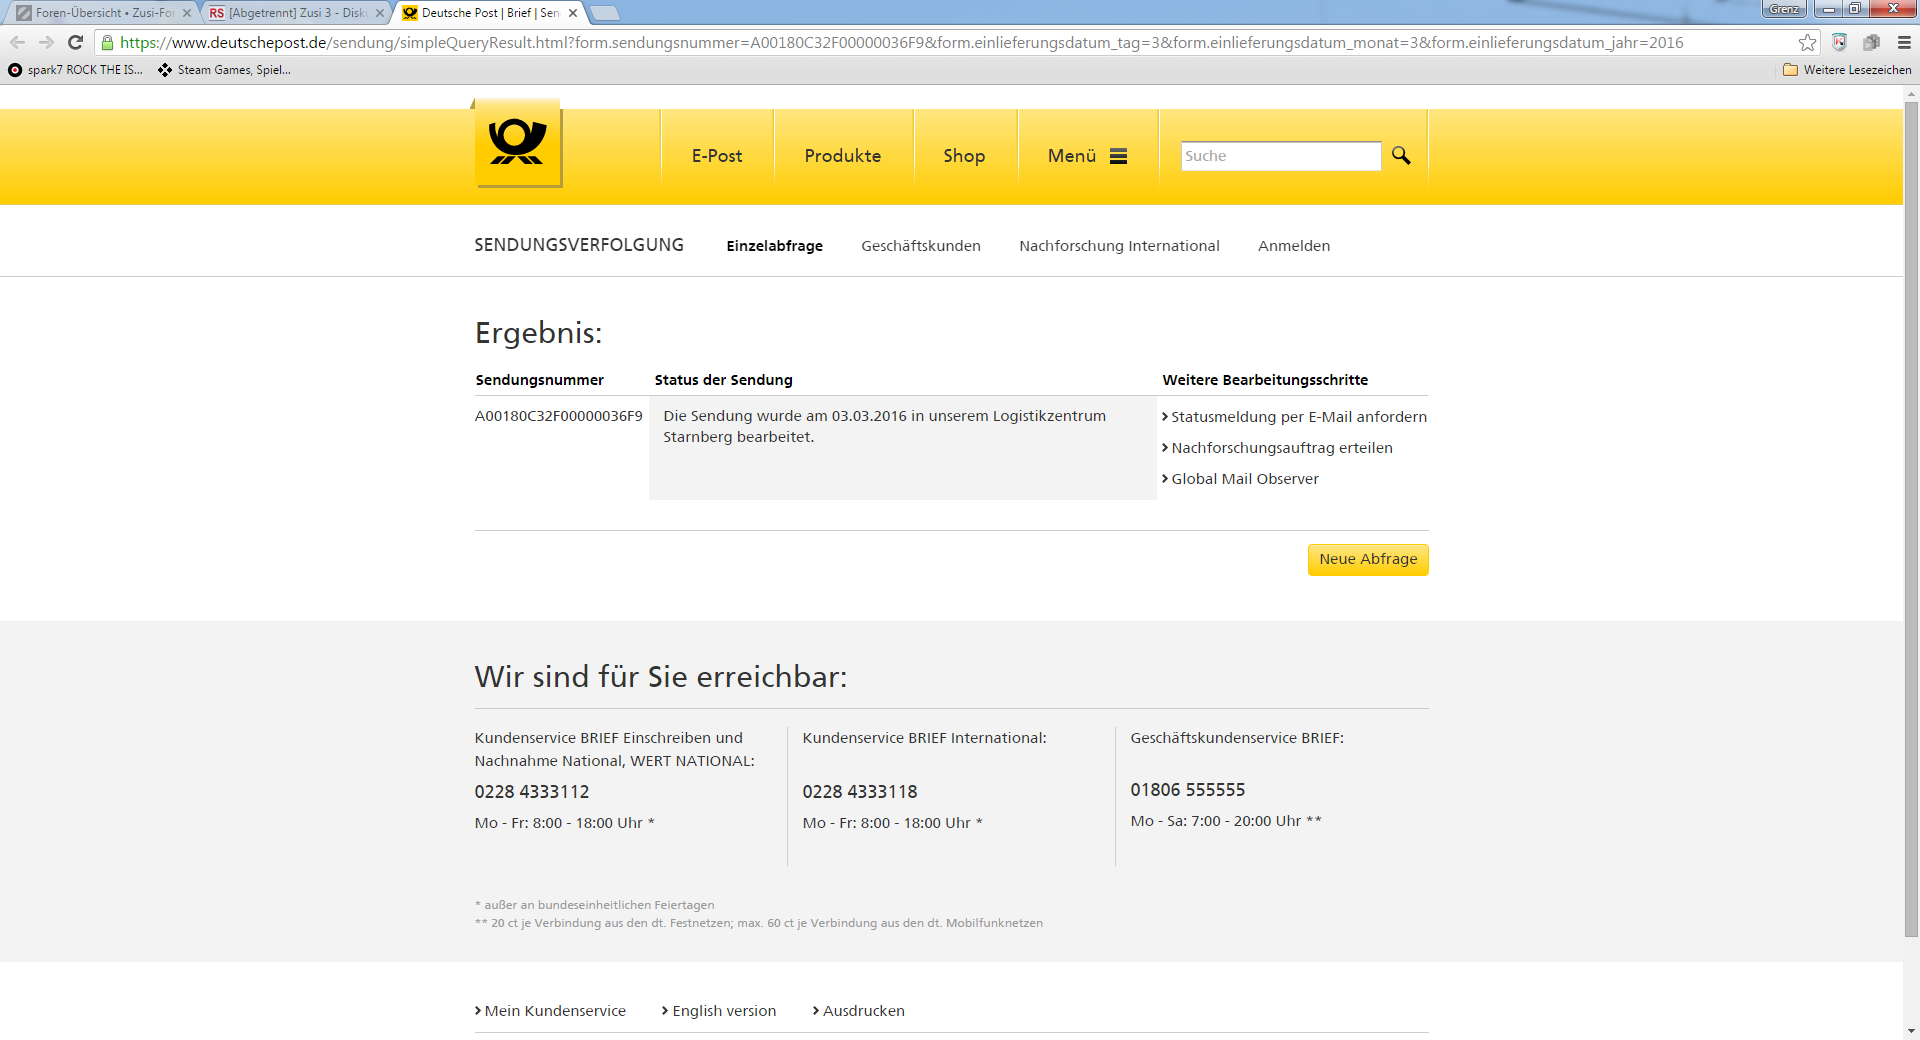Viewport: 1920px width, 1040px height.
Task: Close the [Abgetrennt] Zusi 3 tab
Action: (x=380, y=13)
